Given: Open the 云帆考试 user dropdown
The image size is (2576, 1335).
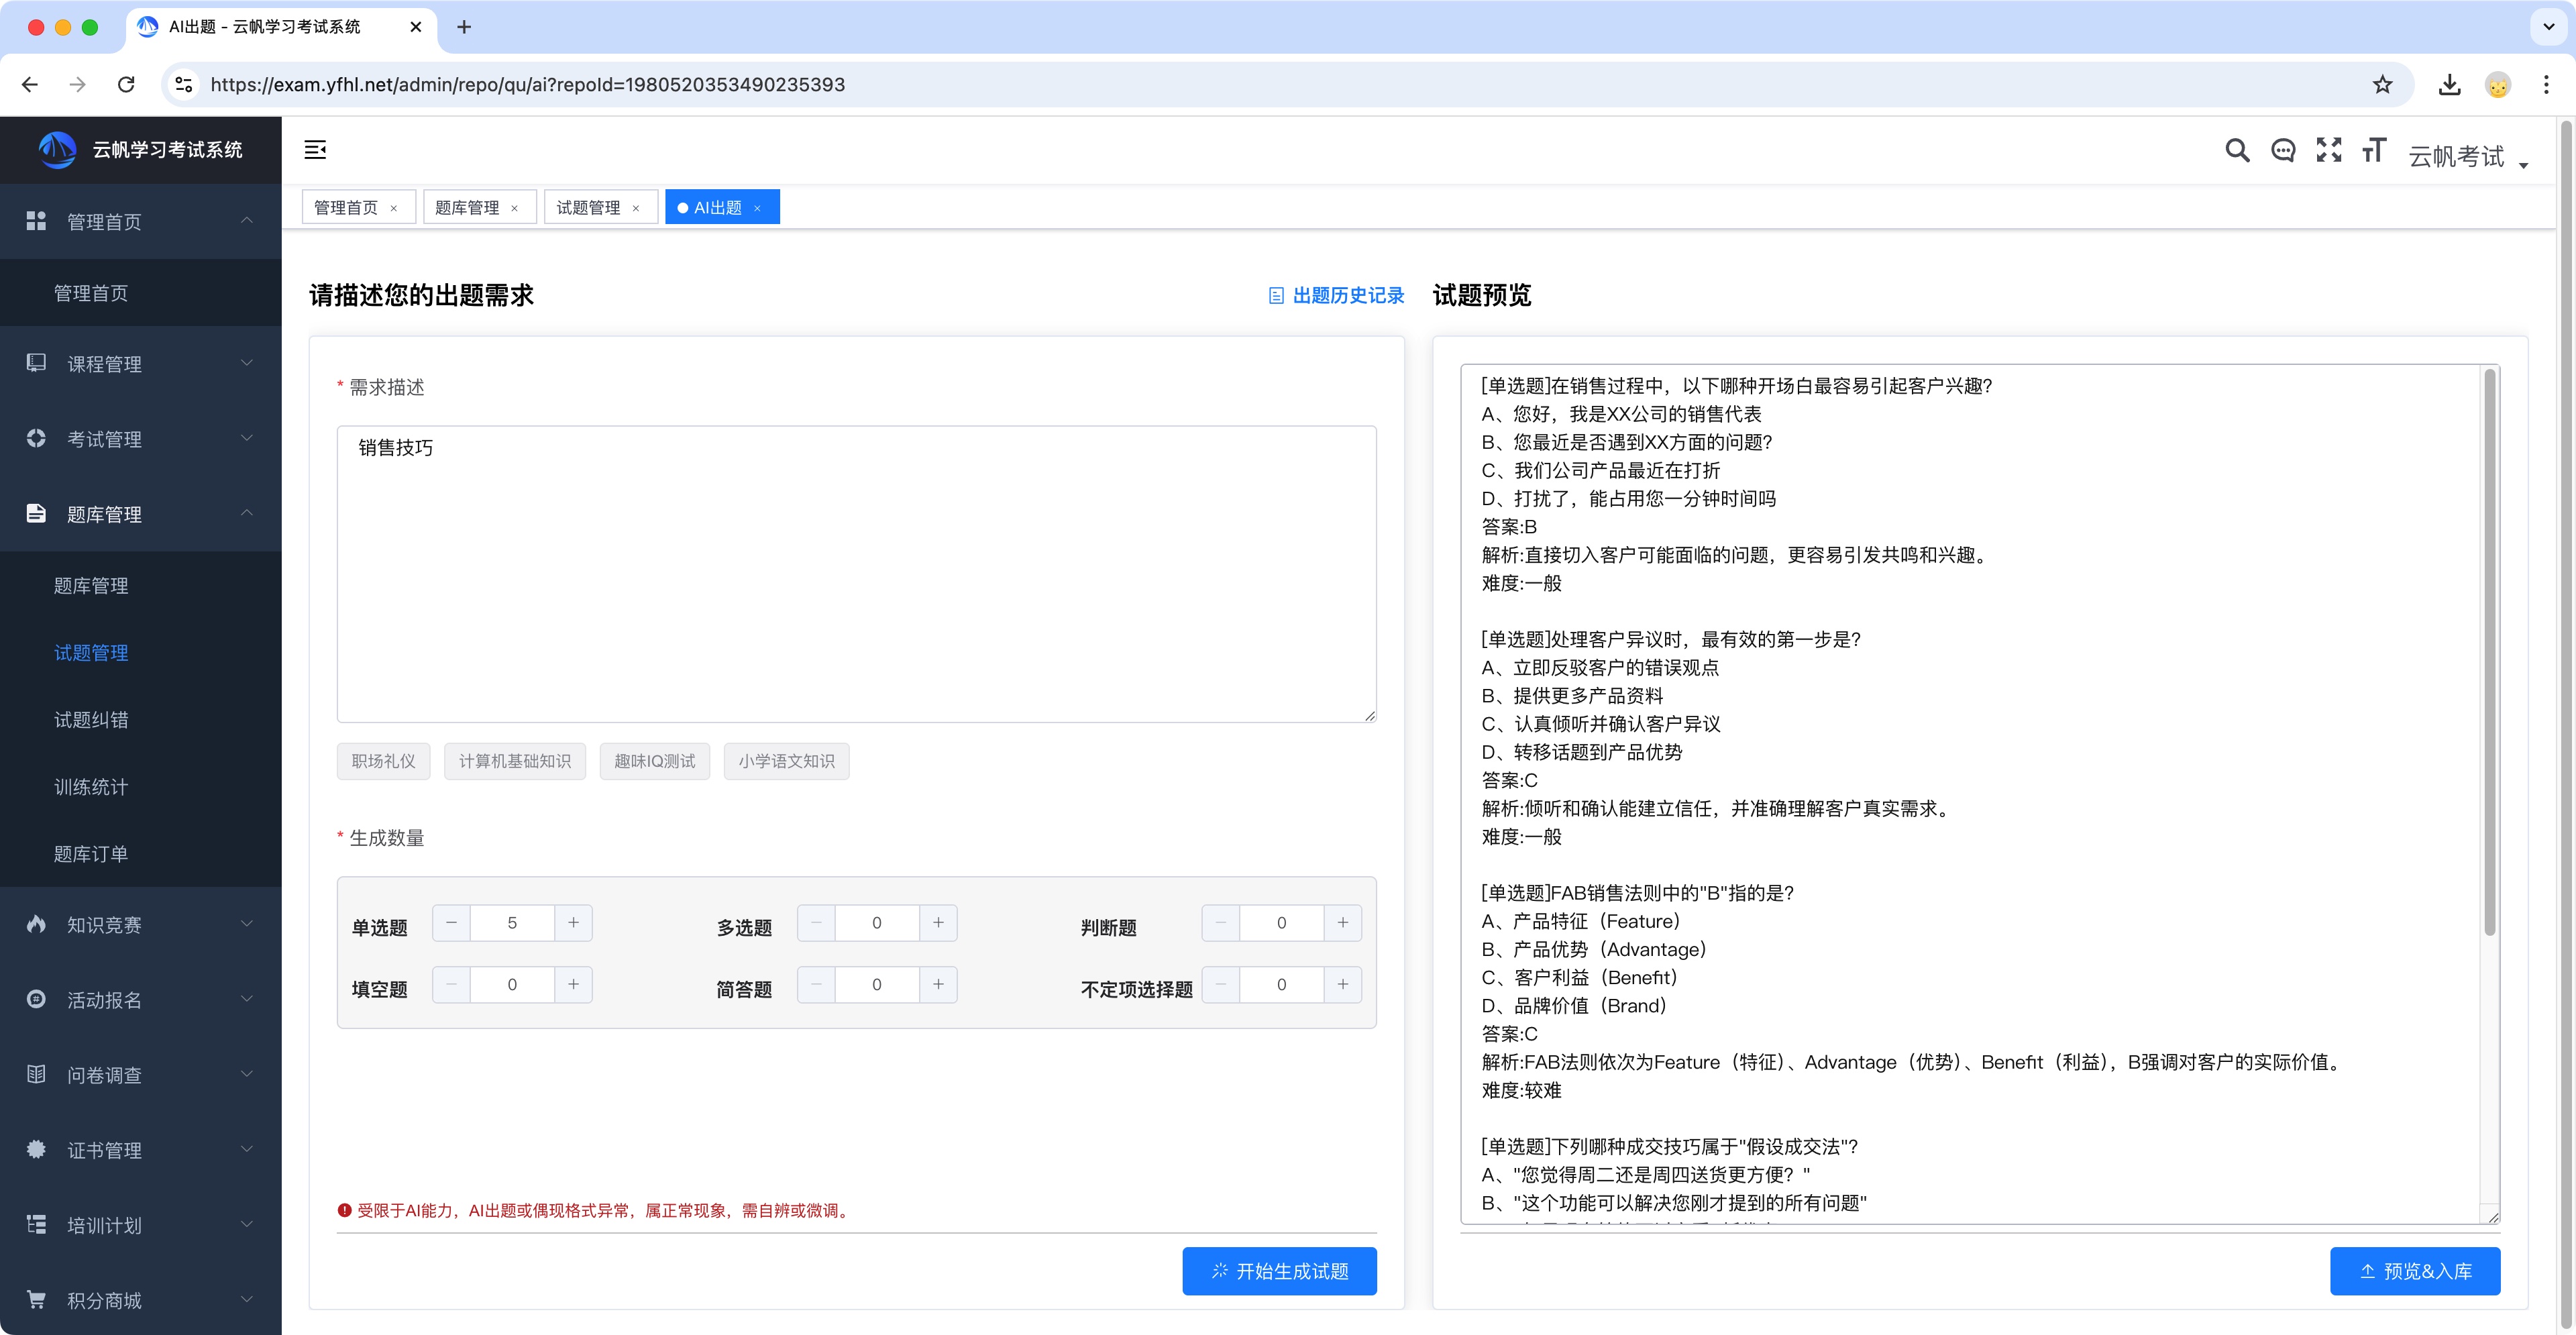Looking at the screenshot, I should (2467, 157).
